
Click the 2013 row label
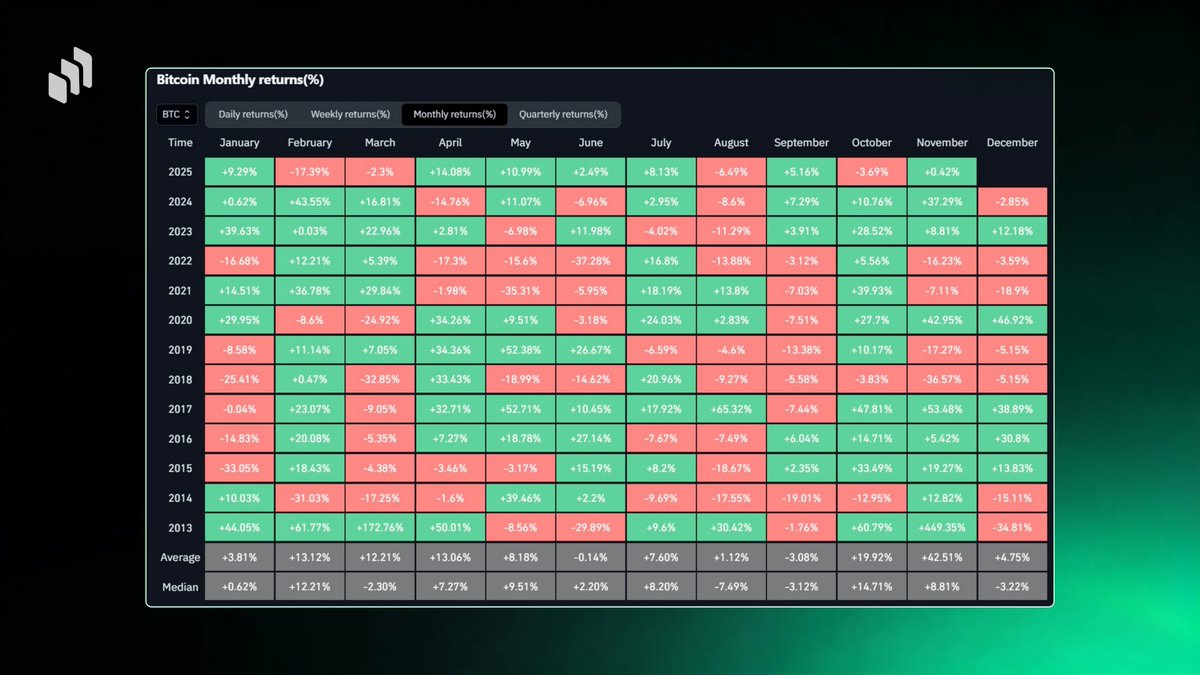pos(180,527)
